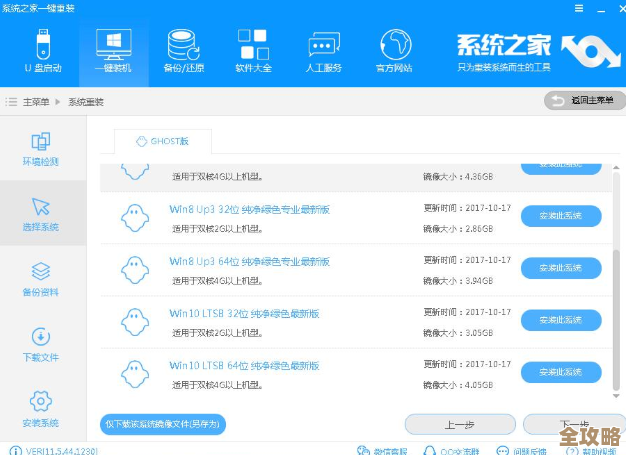Open 帮助视频 help video
Viewport: 626px width, 455px height.
click(x=591, y=451)
